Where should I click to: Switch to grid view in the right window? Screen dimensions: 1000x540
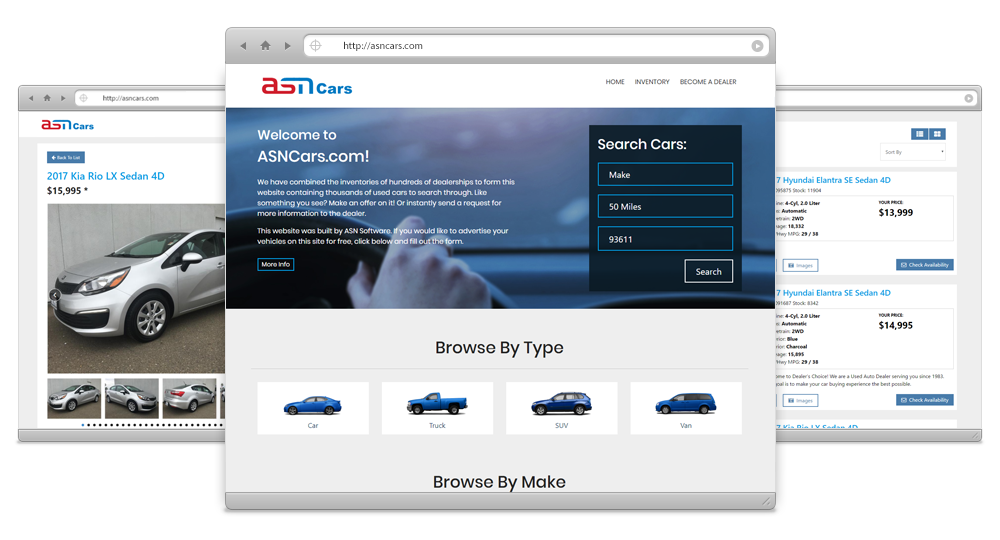click(937, 134)
